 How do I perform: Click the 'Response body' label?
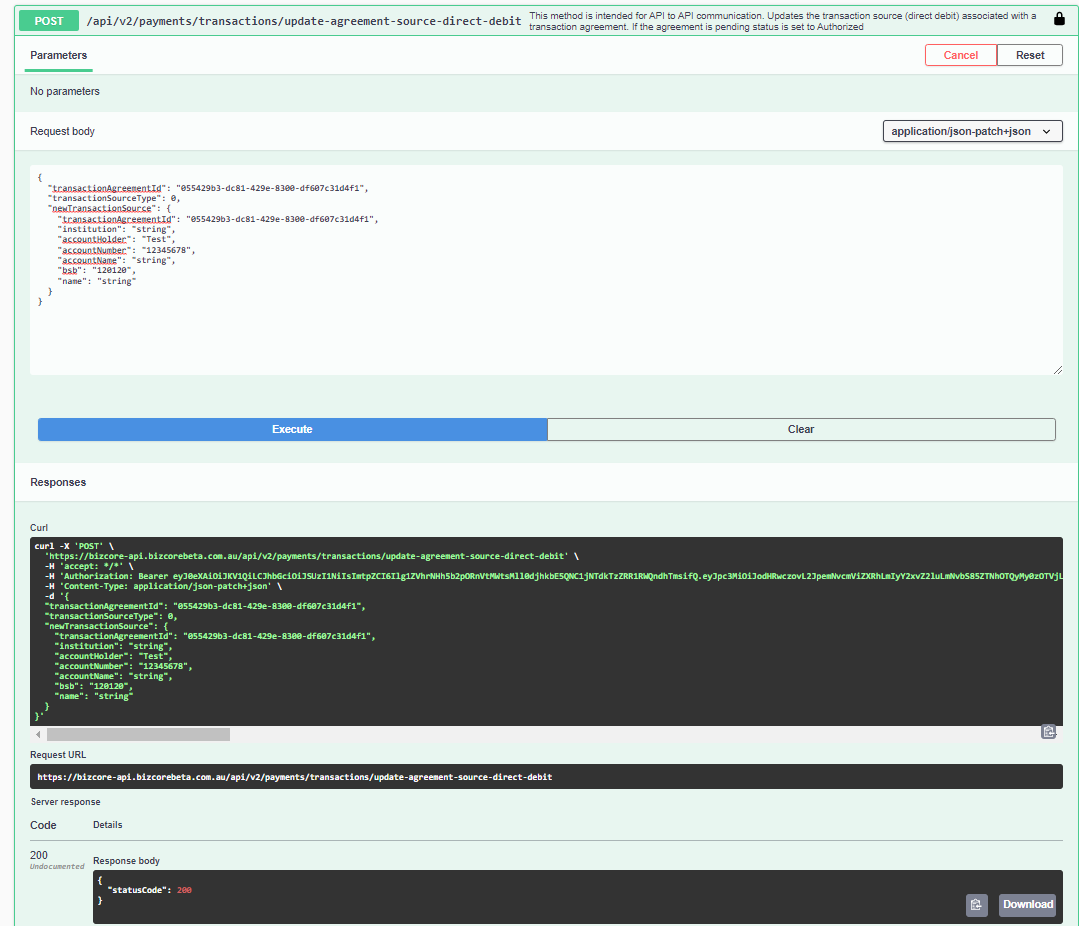pos(127,861)
